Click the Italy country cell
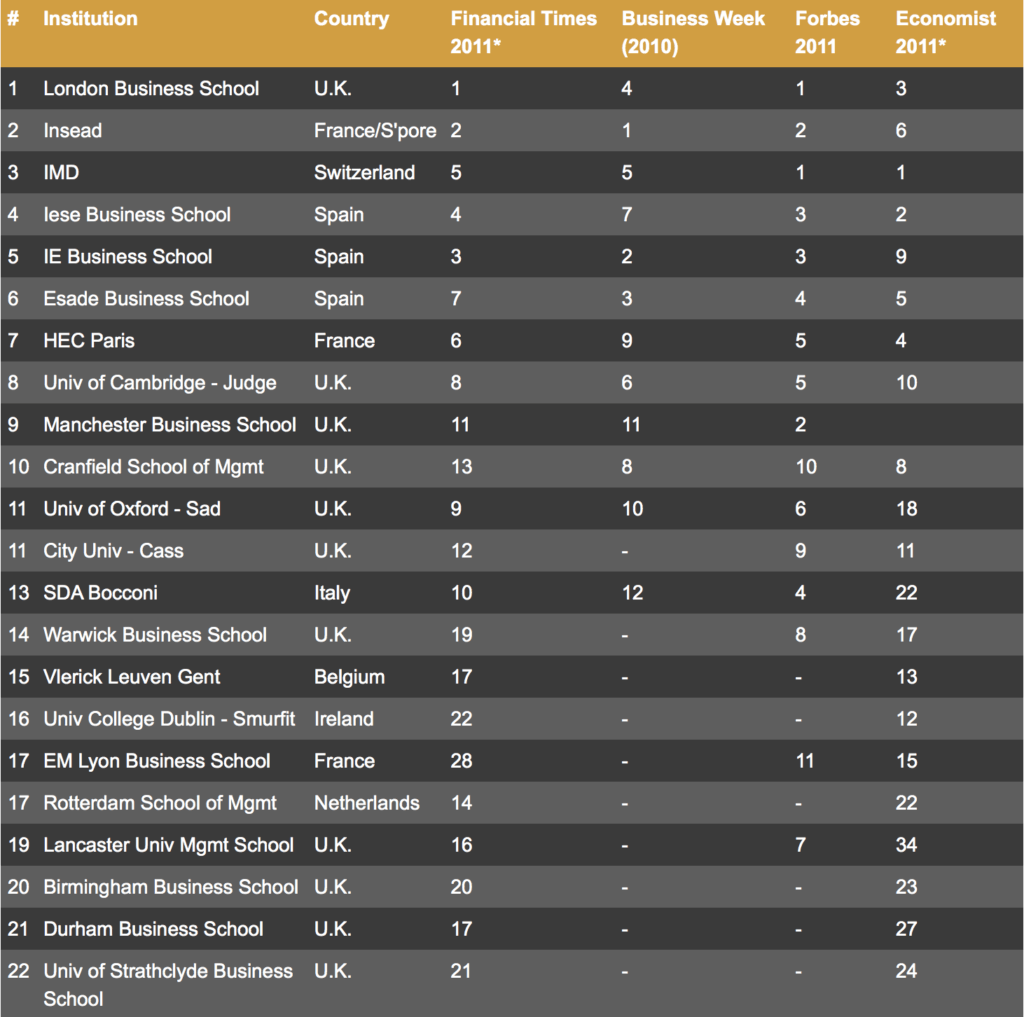1024x1017 pixels. click(332, 593)
